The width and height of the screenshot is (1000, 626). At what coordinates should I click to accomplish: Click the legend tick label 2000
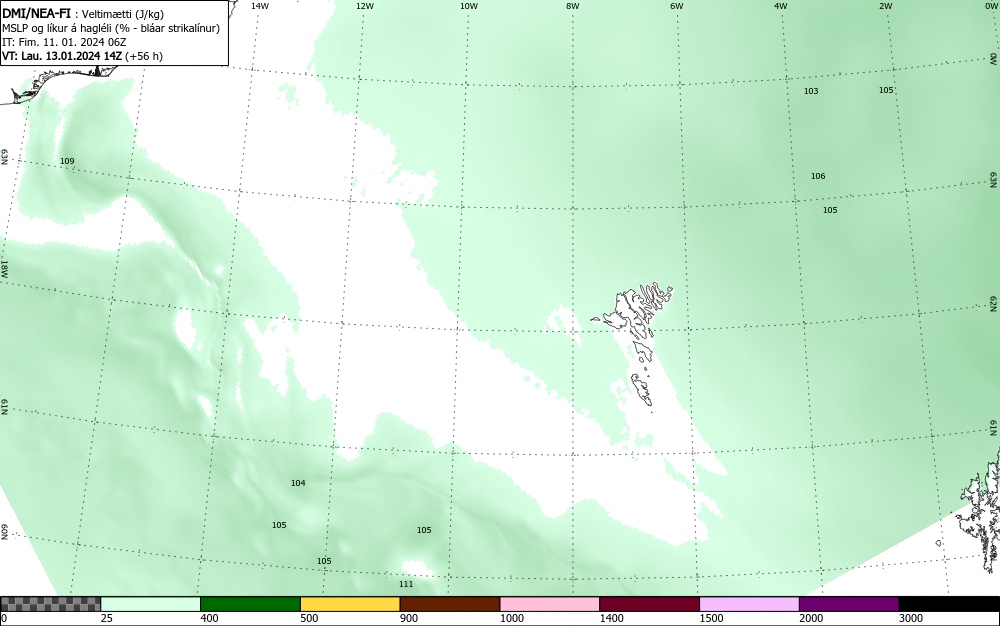811,618
